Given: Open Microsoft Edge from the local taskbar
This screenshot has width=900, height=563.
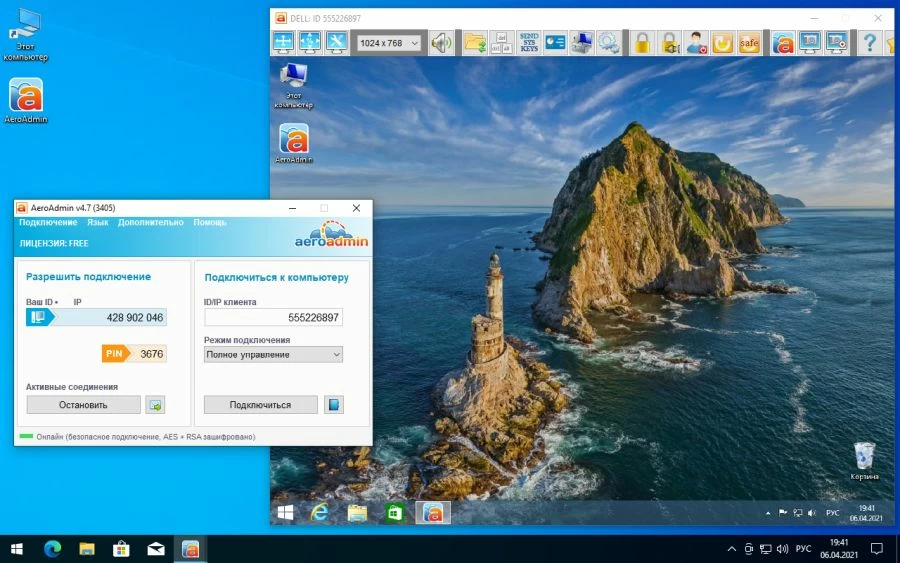Looking at the screenshot, I should coord(52,549).
